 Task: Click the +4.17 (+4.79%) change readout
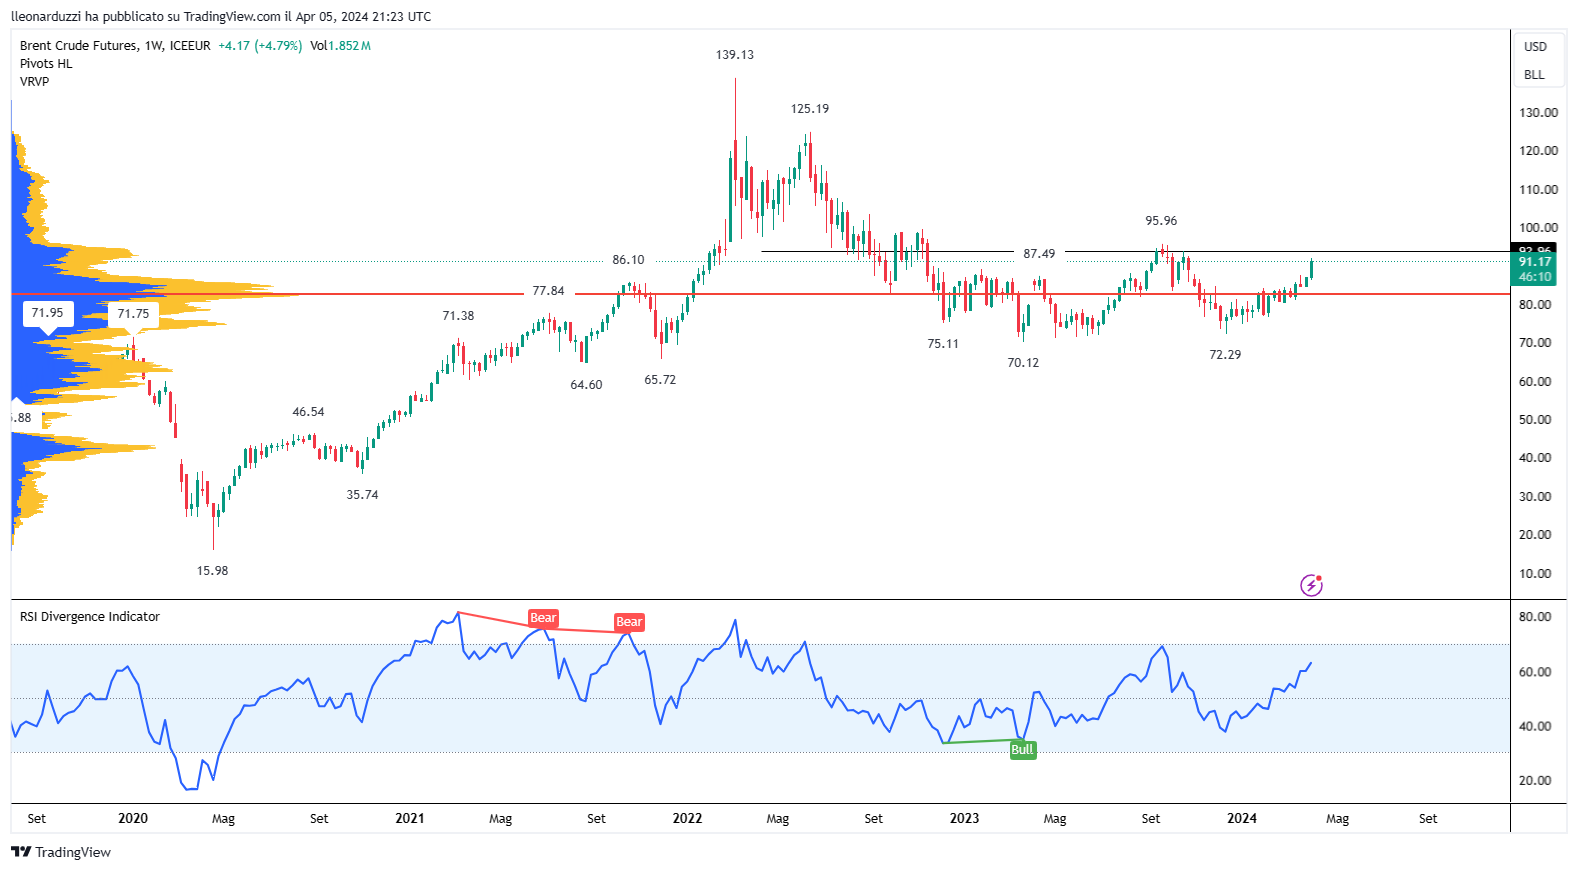pos(260,46)
